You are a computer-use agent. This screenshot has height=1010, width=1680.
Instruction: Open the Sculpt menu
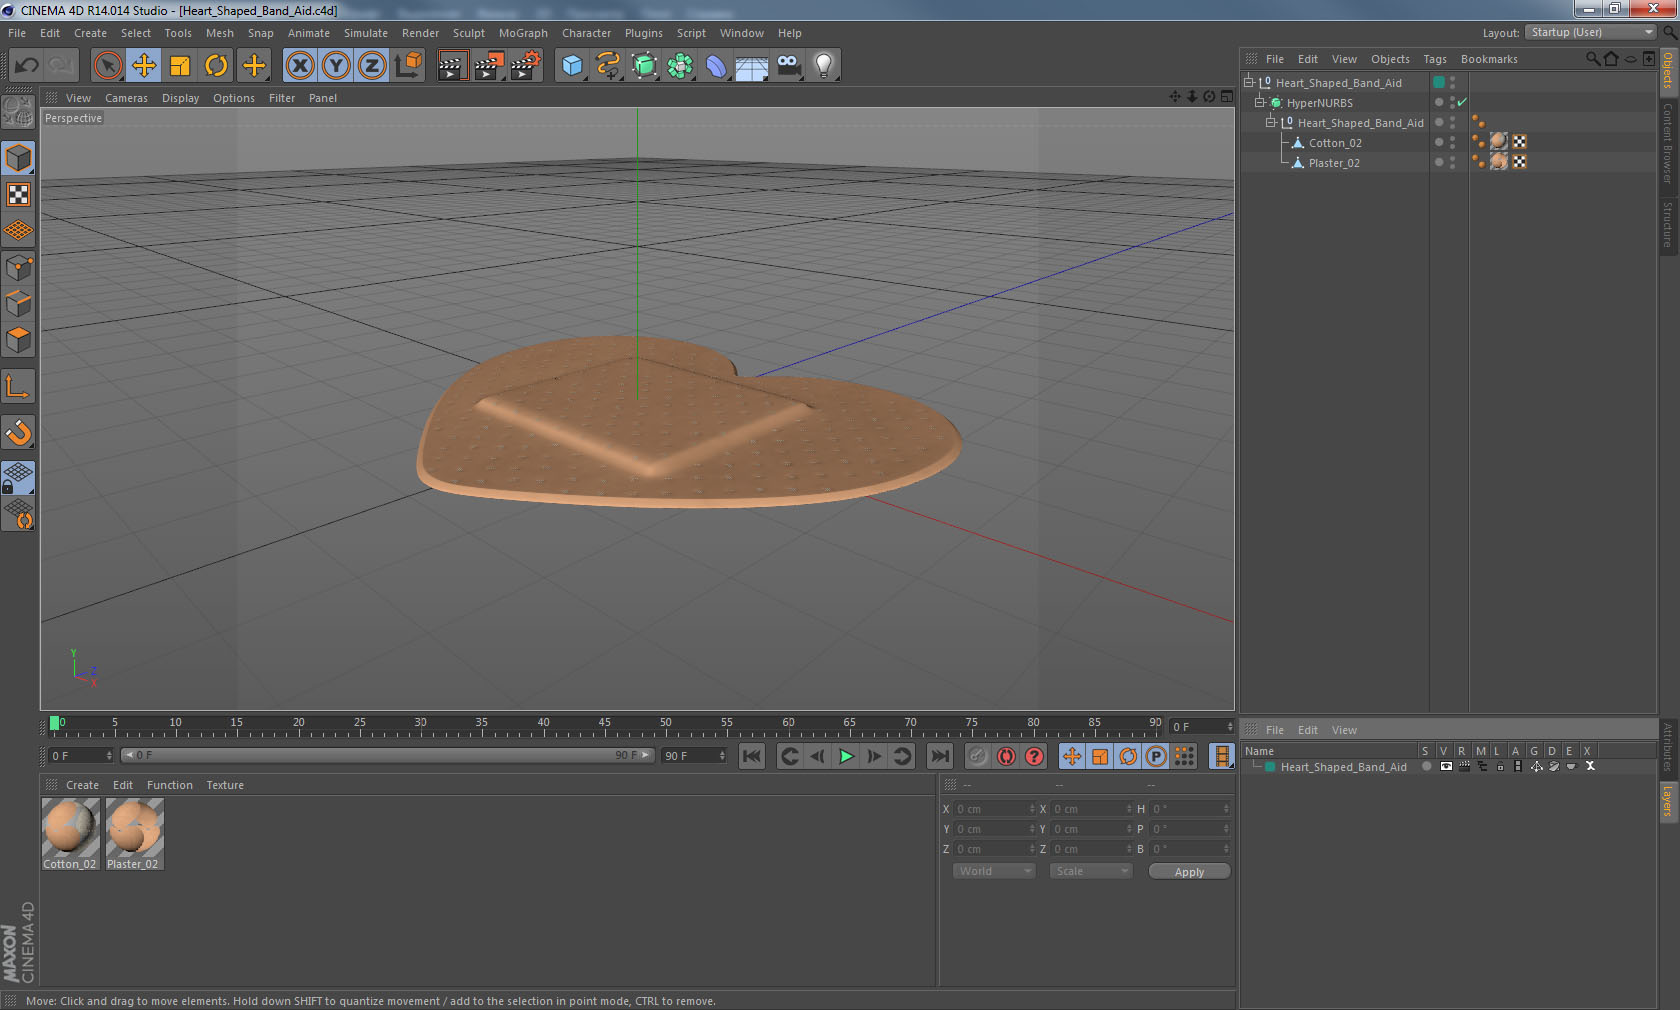468,33
